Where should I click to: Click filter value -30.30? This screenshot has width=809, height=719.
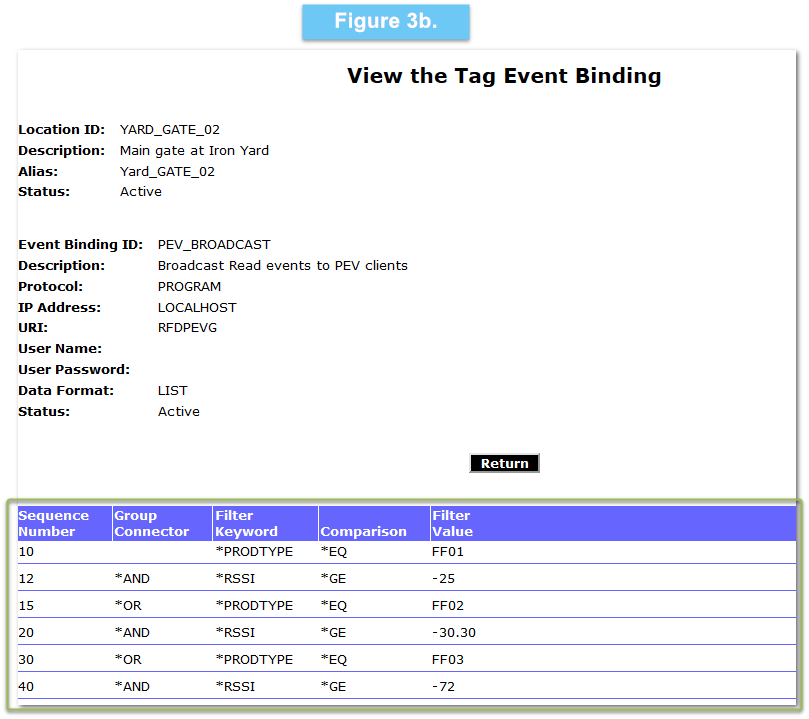454,633
